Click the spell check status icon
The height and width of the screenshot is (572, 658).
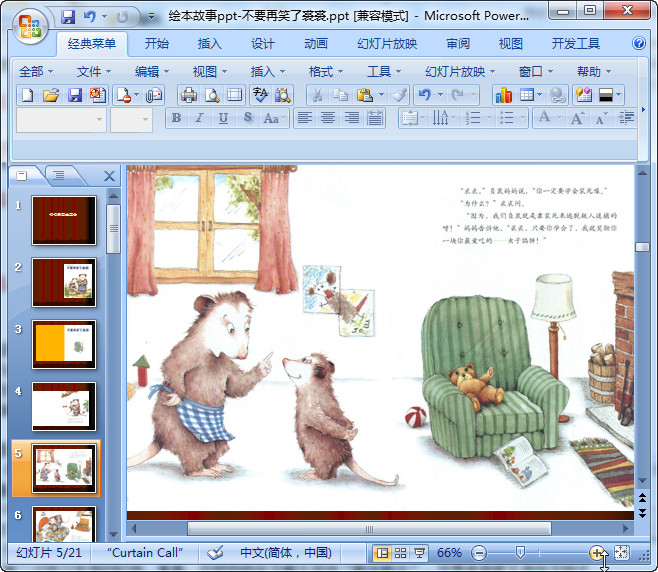pyautogui.click(x=215, y=553)
